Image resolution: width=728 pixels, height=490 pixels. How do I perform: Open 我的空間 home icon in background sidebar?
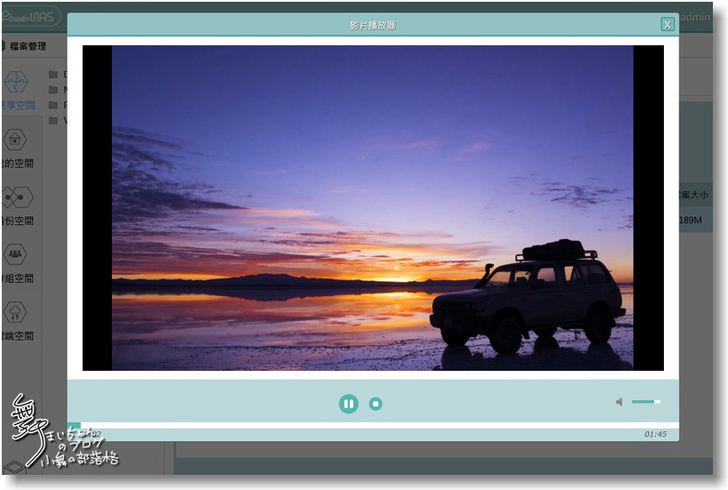(x=15, y=139)
